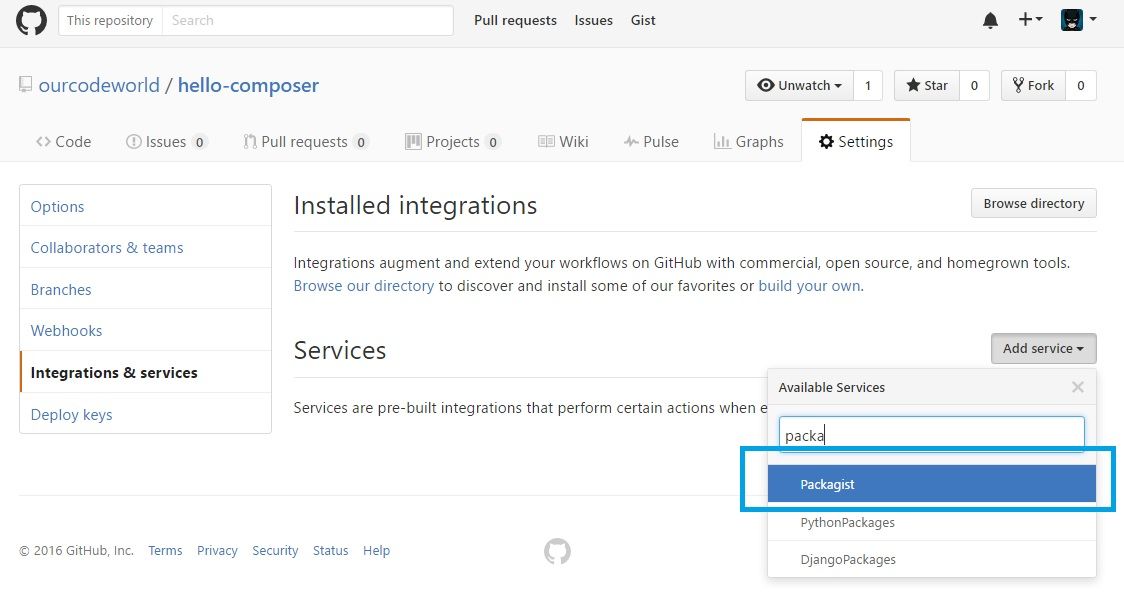The width and height of the screenshot is (1124, 595).
Task: Click the service filter text field
Action: [931, 435]
